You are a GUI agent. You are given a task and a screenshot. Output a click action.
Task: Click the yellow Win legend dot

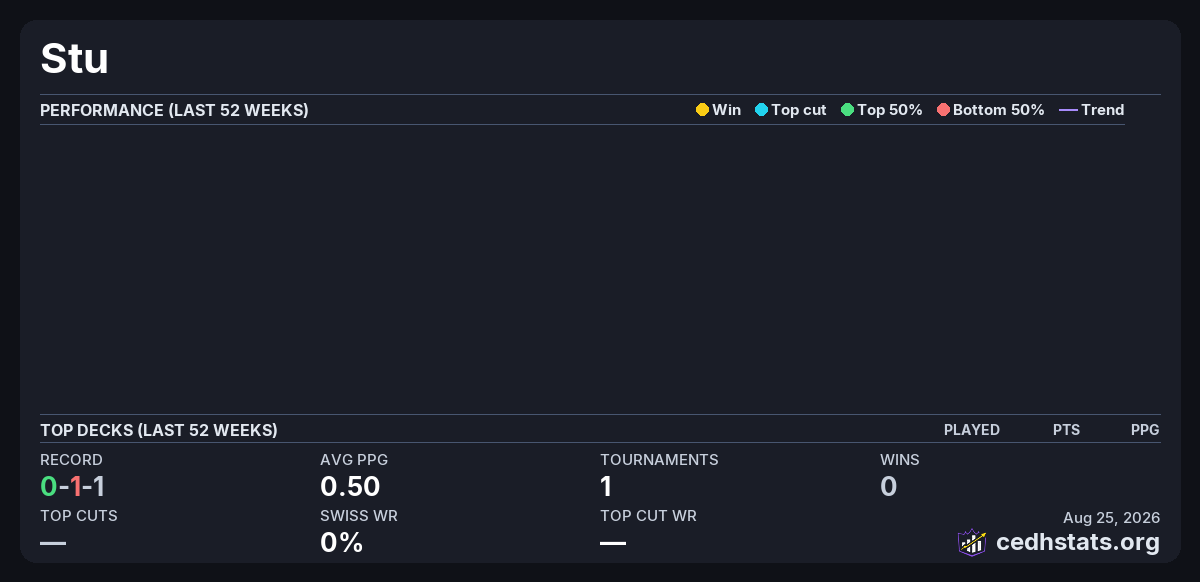tap(702, 110)
